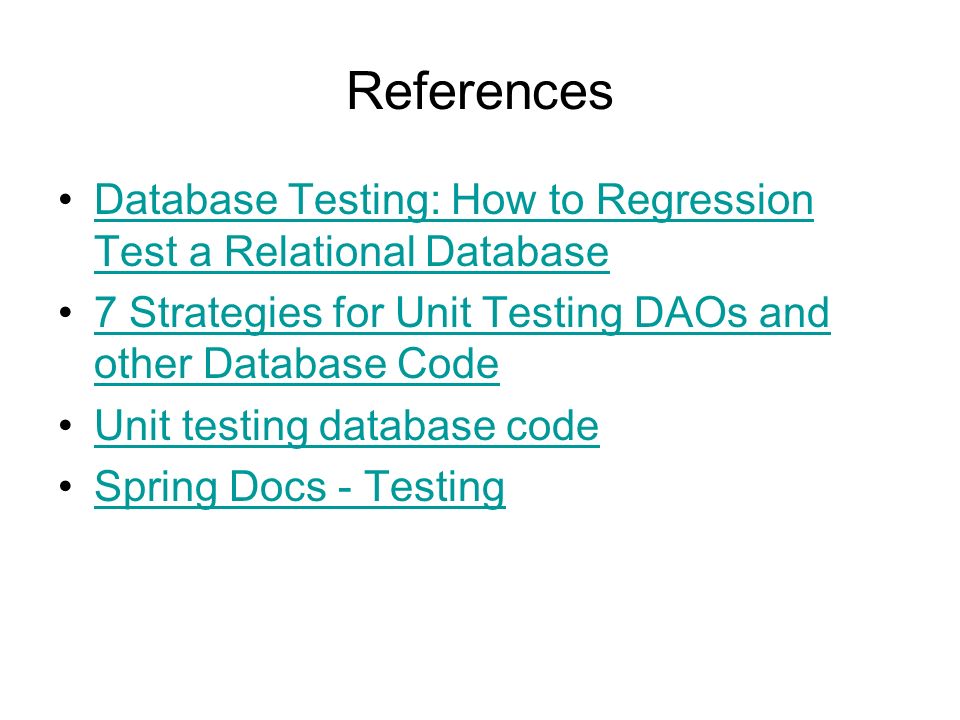This screenshot has width=960, height=720.
Task: Click the bullet before Database Testing link
Action: (66, 199)
